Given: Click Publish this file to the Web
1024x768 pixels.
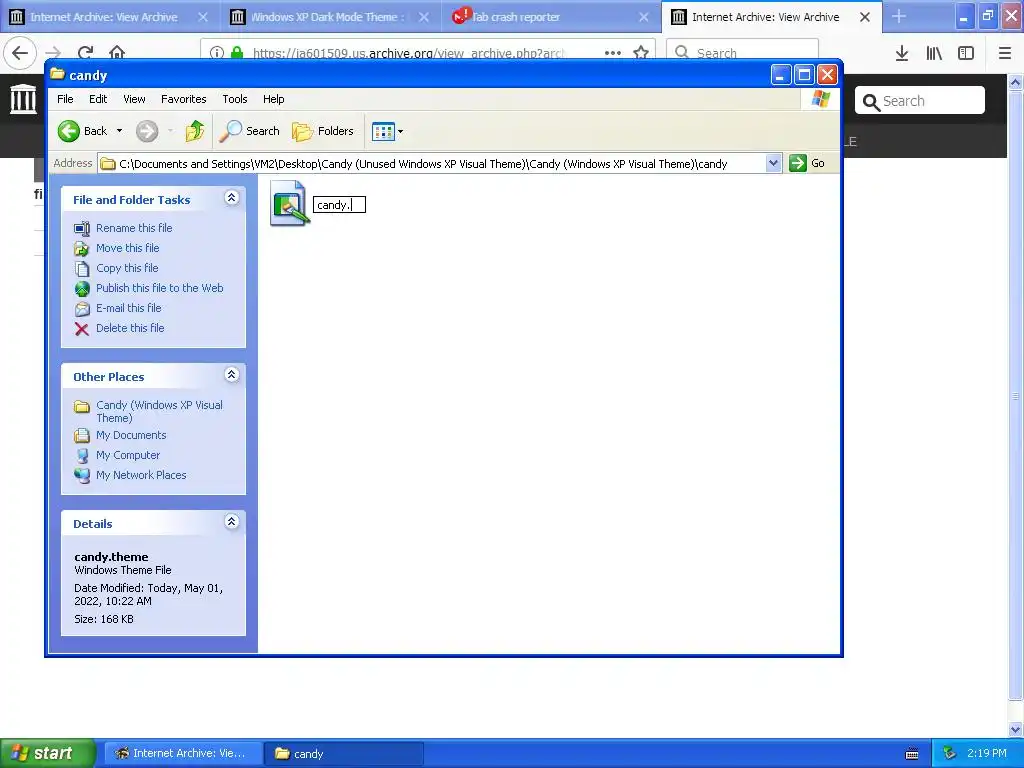Looking at the screenshot, I should 159,288.
